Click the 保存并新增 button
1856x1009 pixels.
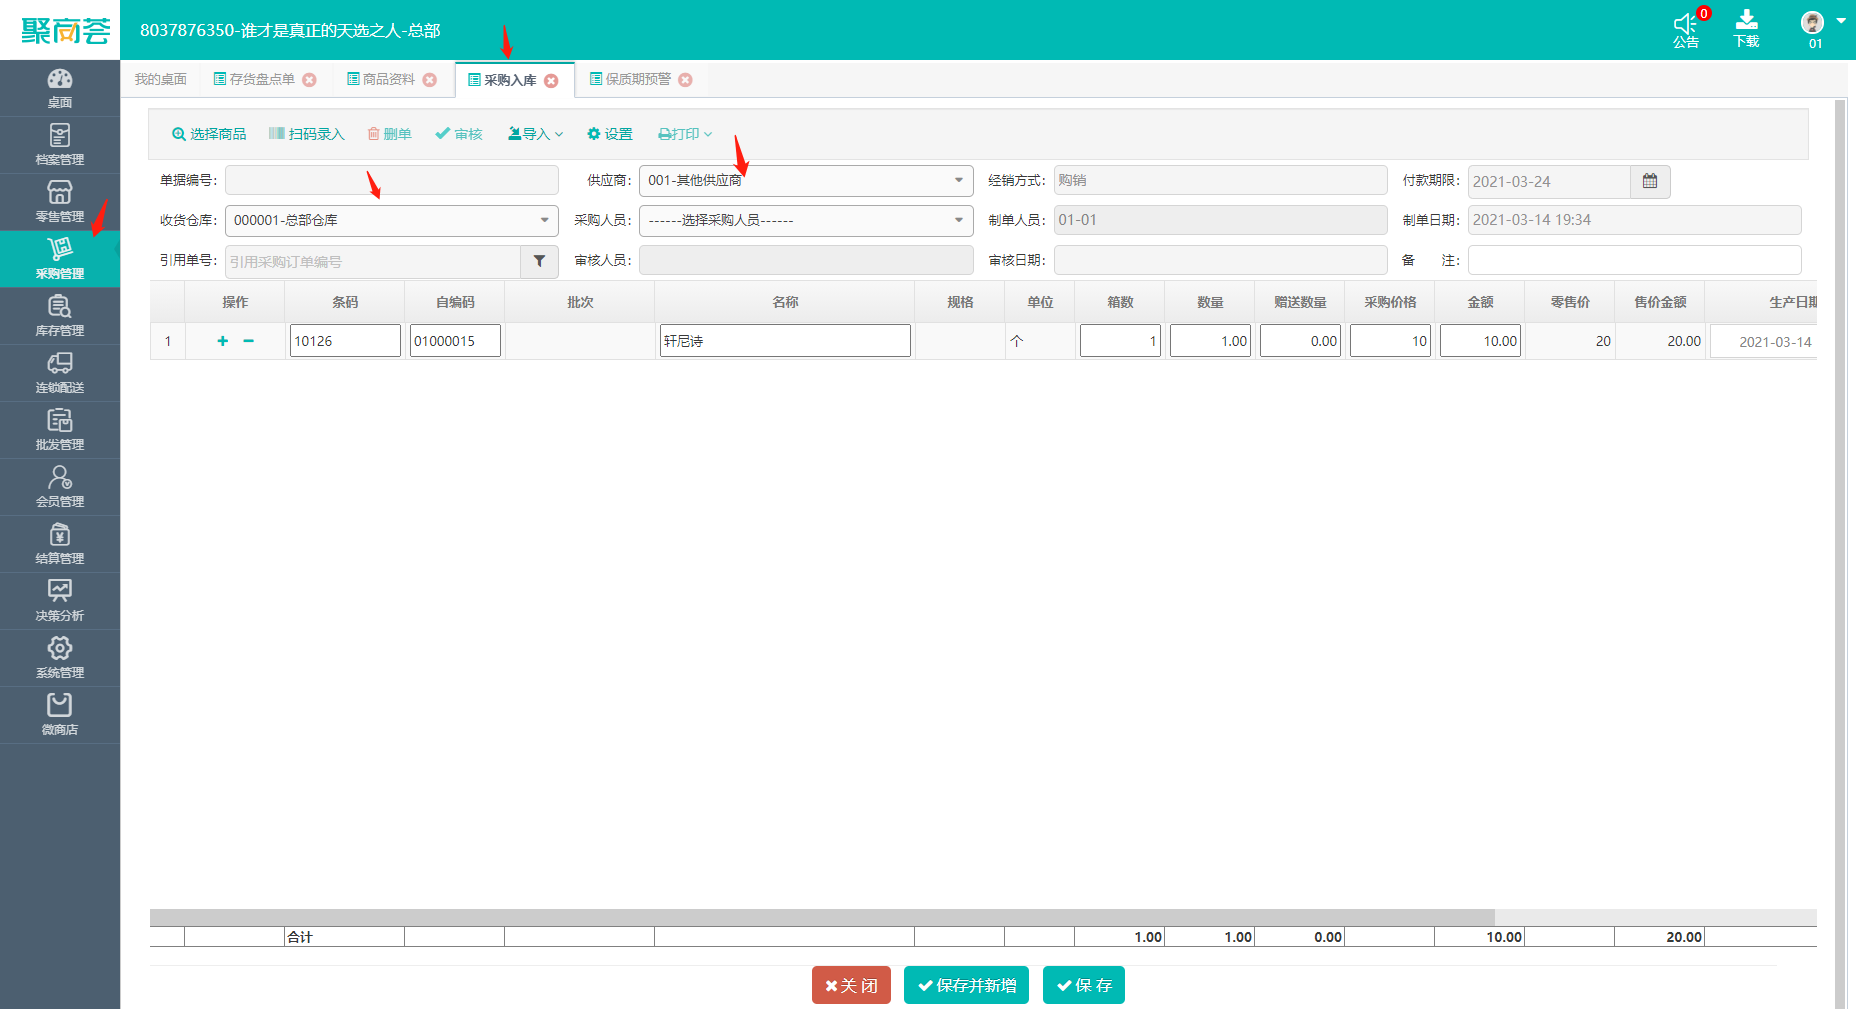tap(966, 985)
